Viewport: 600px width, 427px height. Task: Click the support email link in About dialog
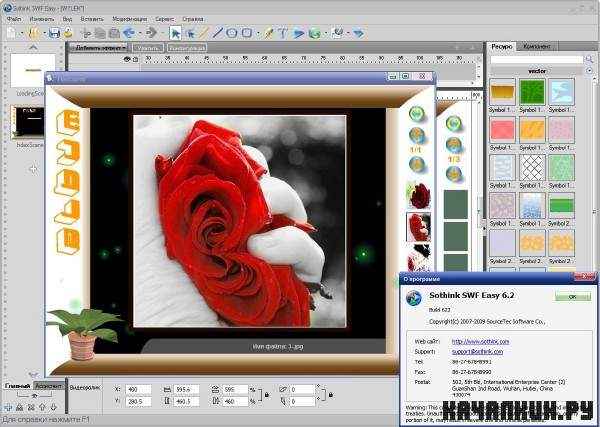478,352
